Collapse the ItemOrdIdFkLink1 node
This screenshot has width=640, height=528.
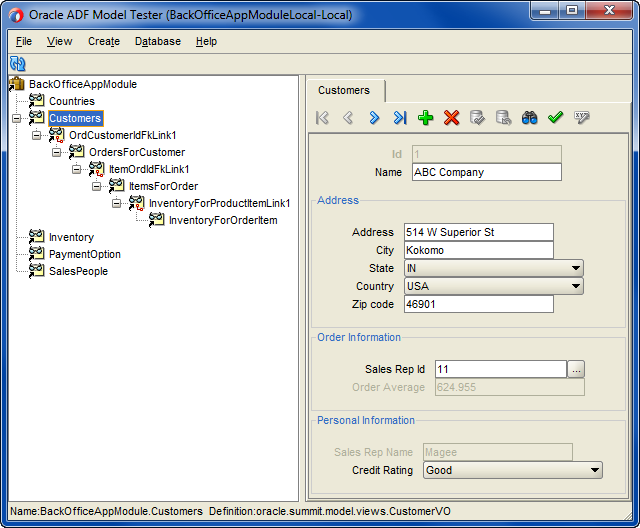point(76,169)
